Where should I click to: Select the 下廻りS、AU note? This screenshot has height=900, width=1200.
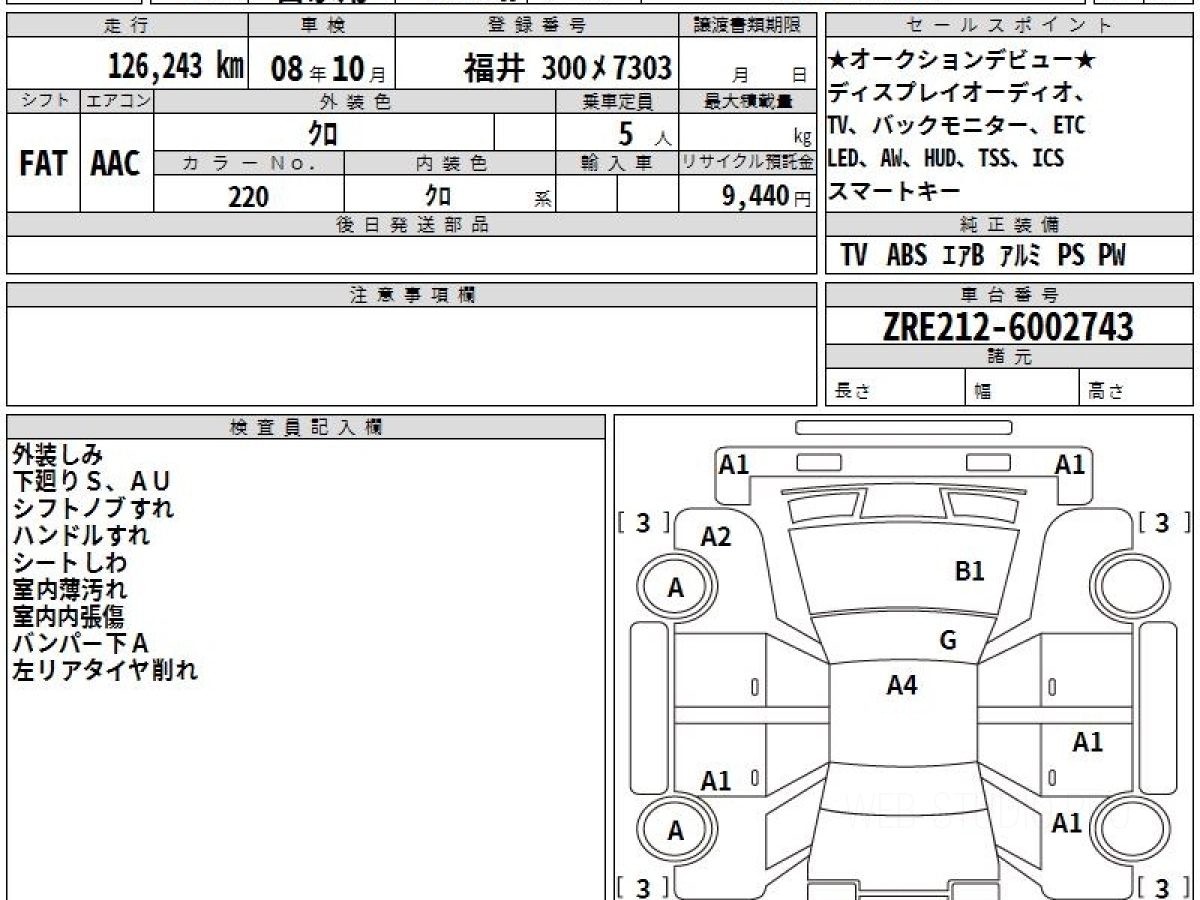[x=92, y=482]
